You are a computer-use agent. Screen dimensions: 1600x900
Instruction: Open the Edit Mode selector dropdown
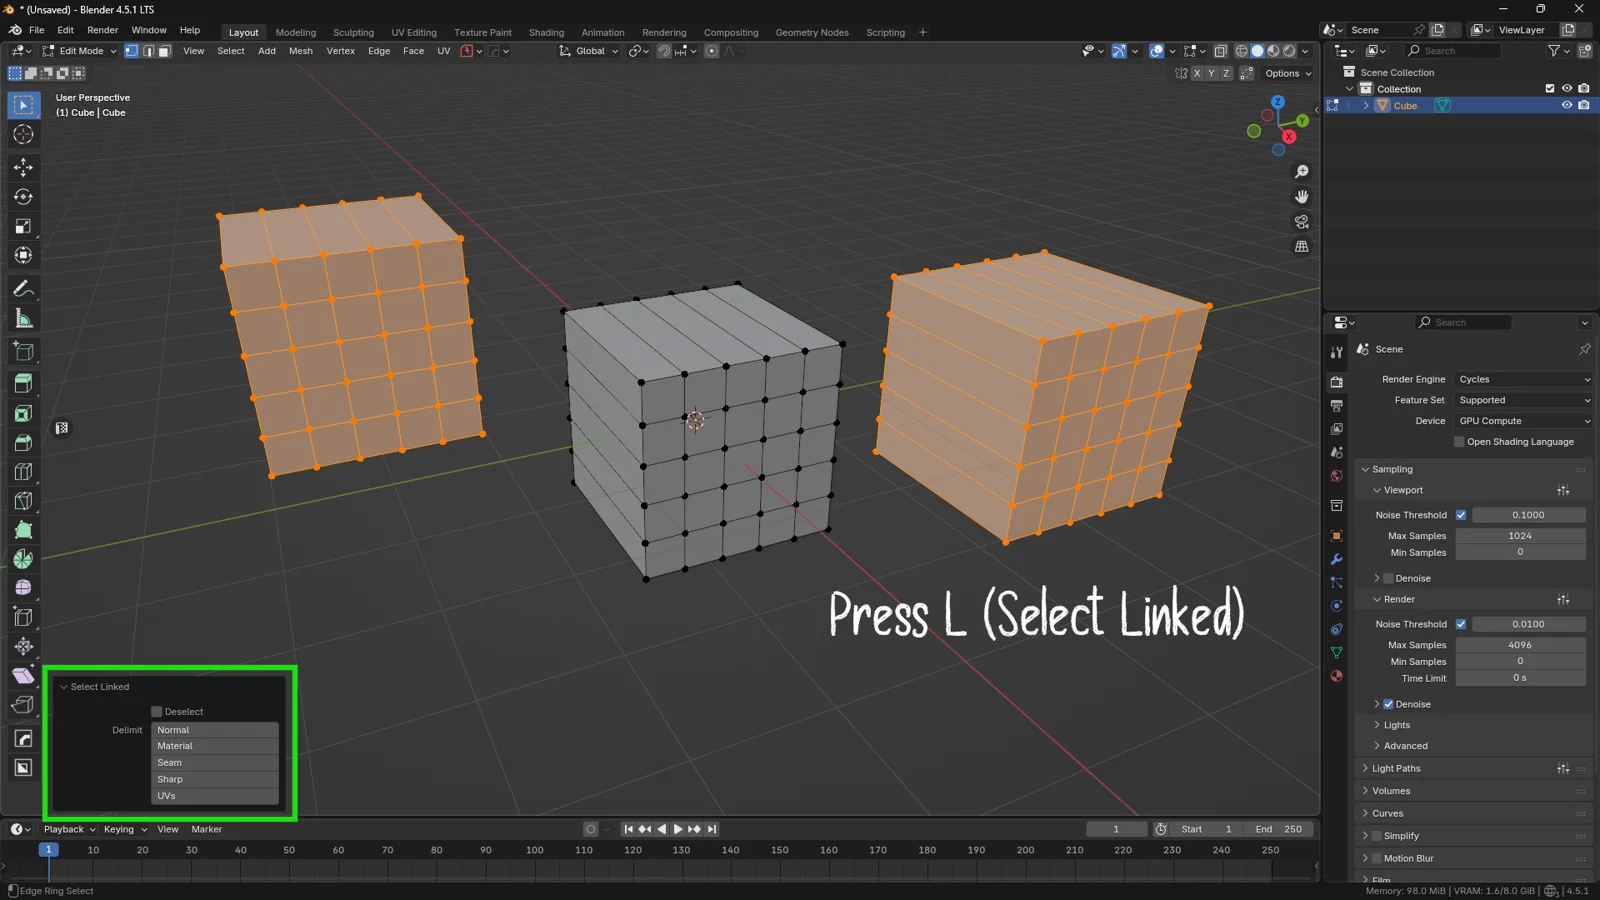[79, 51]
